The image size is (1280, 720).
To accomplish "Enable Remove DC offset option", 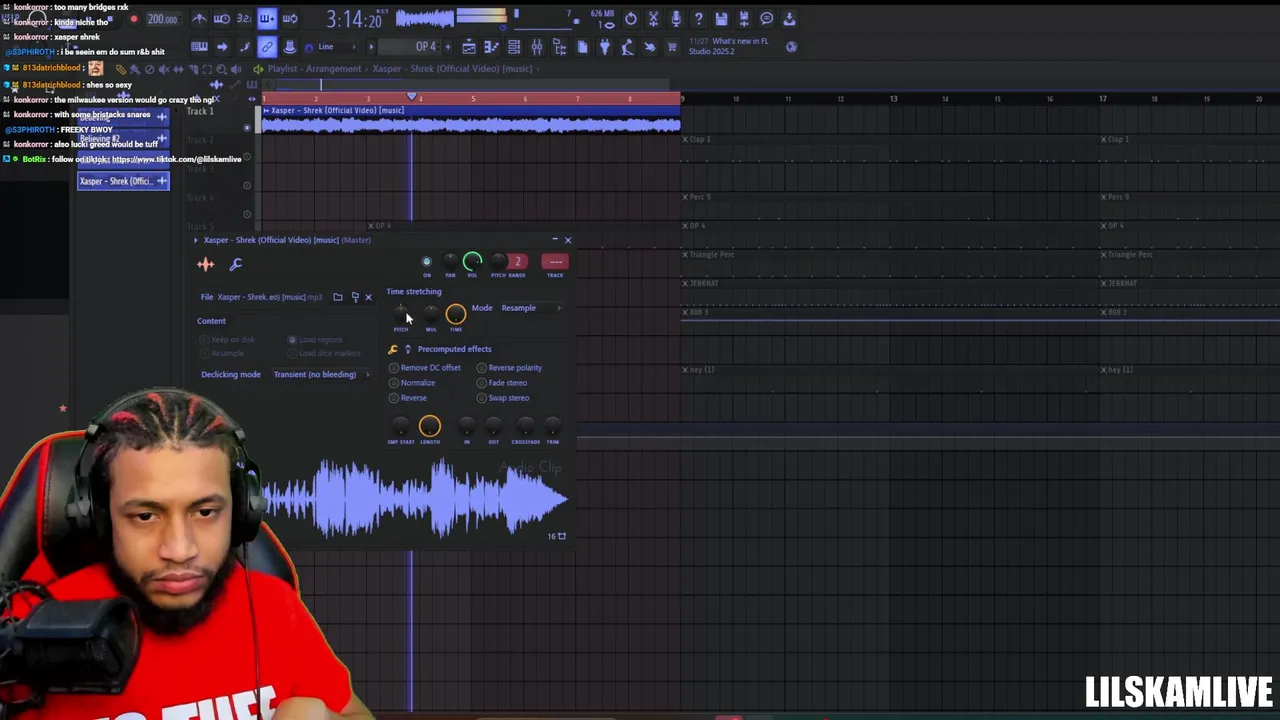I will pos(425,368).
